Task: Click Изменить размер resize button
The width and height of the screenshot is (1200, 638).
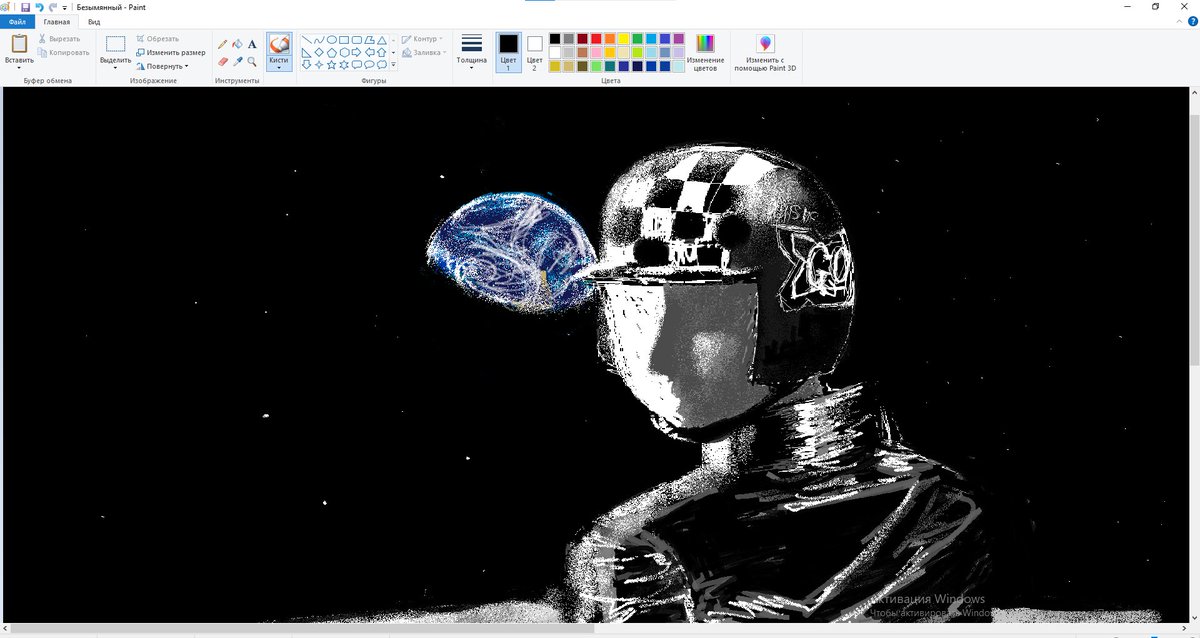Action: pos(170,52)
